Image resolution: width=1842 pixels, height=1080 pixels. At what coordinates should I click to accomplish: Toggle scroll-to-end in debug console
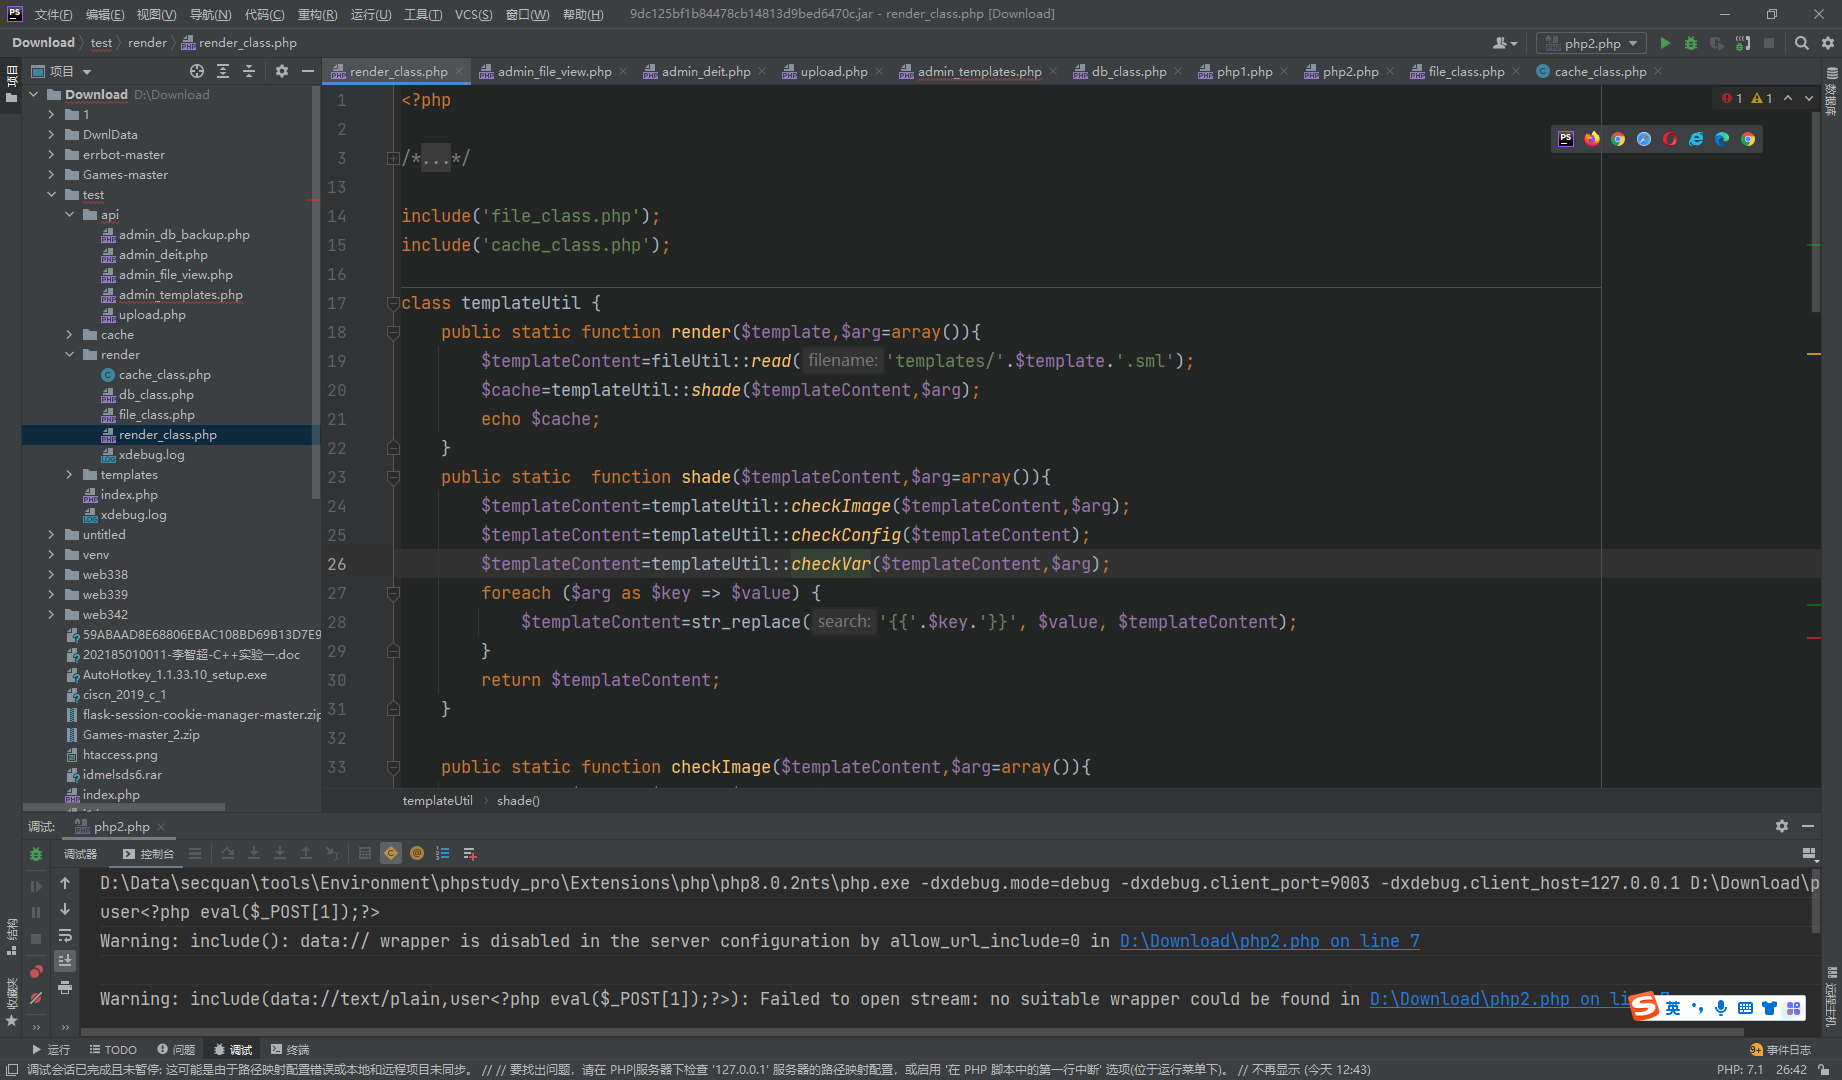(x=65, y=961)
